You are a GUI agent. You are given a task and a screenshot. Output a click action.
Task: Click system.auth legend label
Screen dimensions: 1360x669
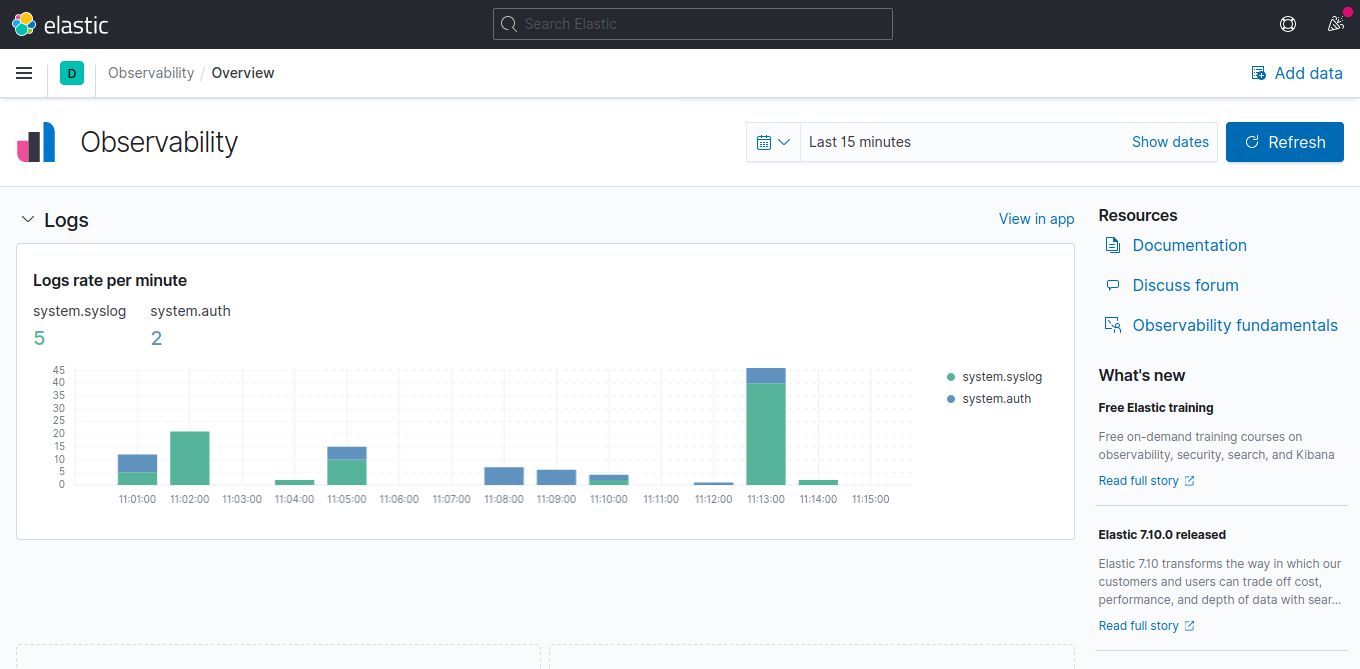996,399
